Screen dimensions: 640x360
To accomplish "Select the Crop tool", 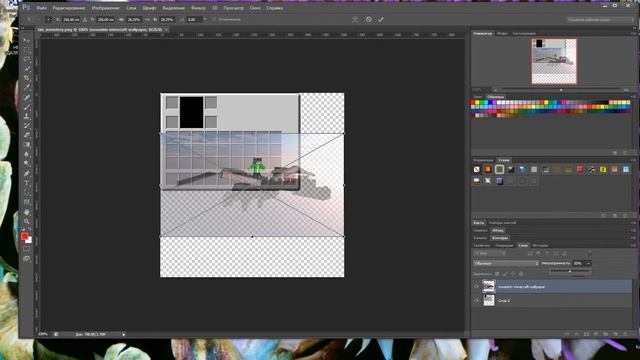I will pyautogui.click(x=27, y=78).
